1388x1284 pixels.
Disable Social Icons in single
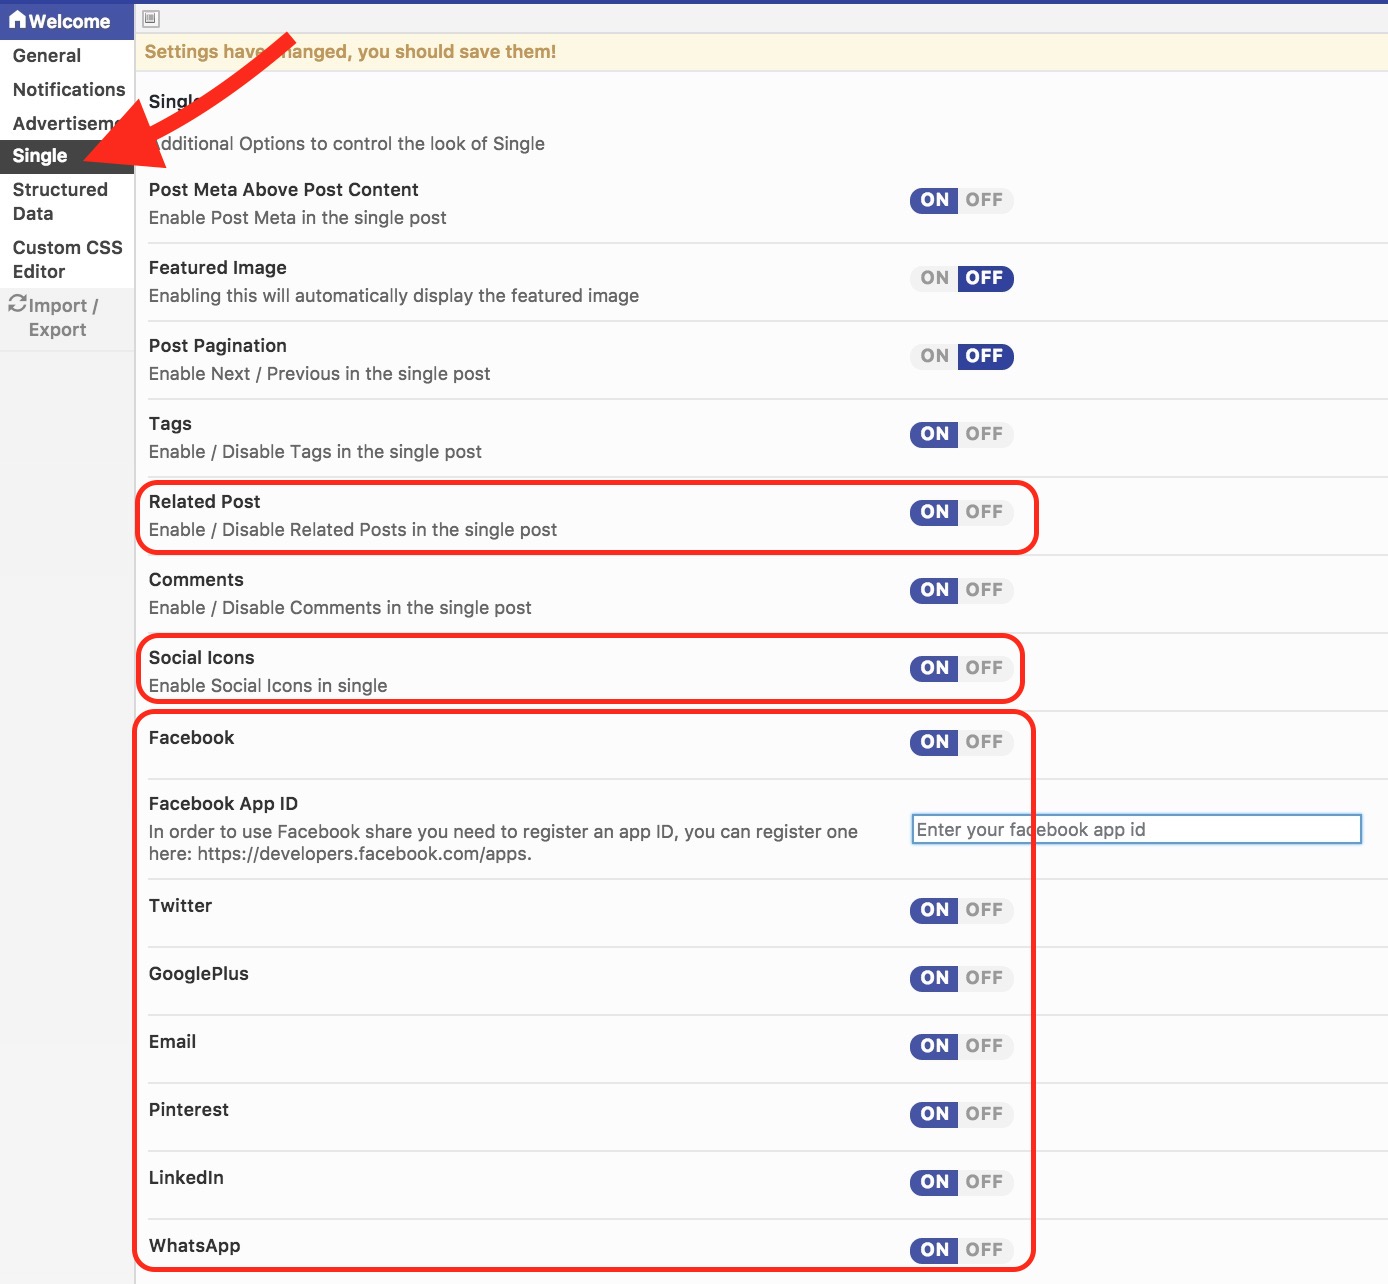pyautogui.click(x=984, y=668)
